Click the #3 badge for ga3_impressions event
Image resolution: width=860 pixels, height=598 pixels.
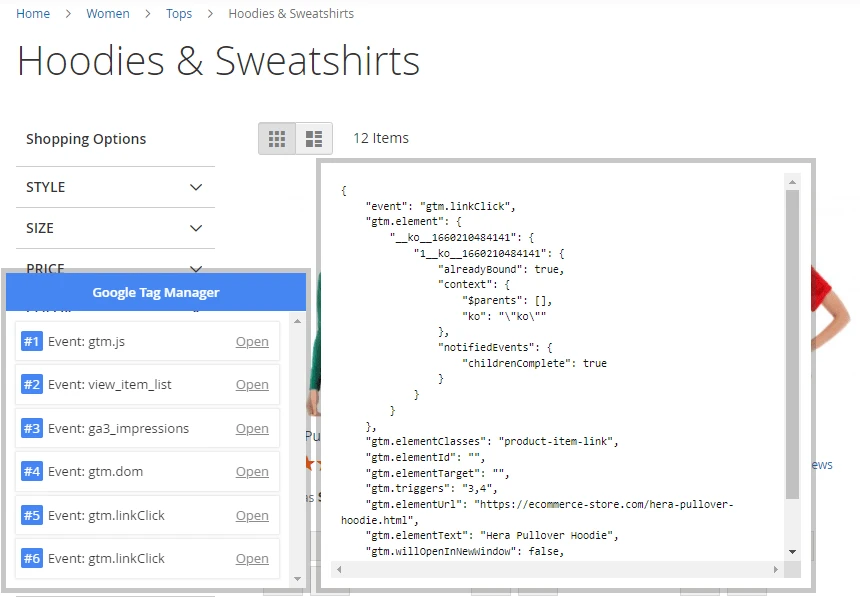click(x=31, y=429)
